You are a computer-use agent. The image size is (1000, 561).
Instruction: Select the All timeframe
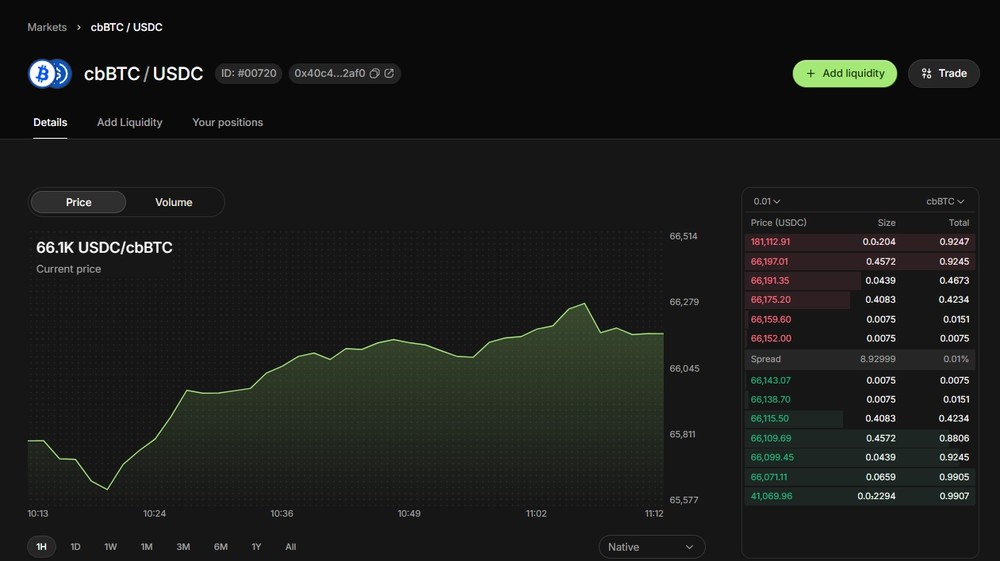[291, 546]
